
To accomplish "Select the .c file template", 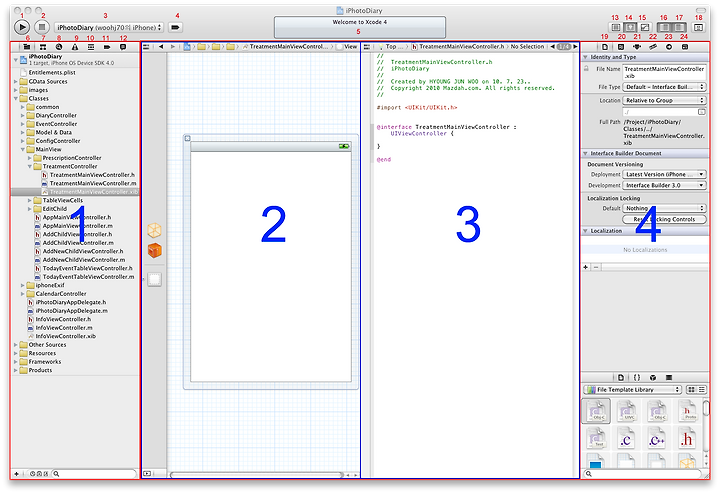I will [x=626, y=438].
